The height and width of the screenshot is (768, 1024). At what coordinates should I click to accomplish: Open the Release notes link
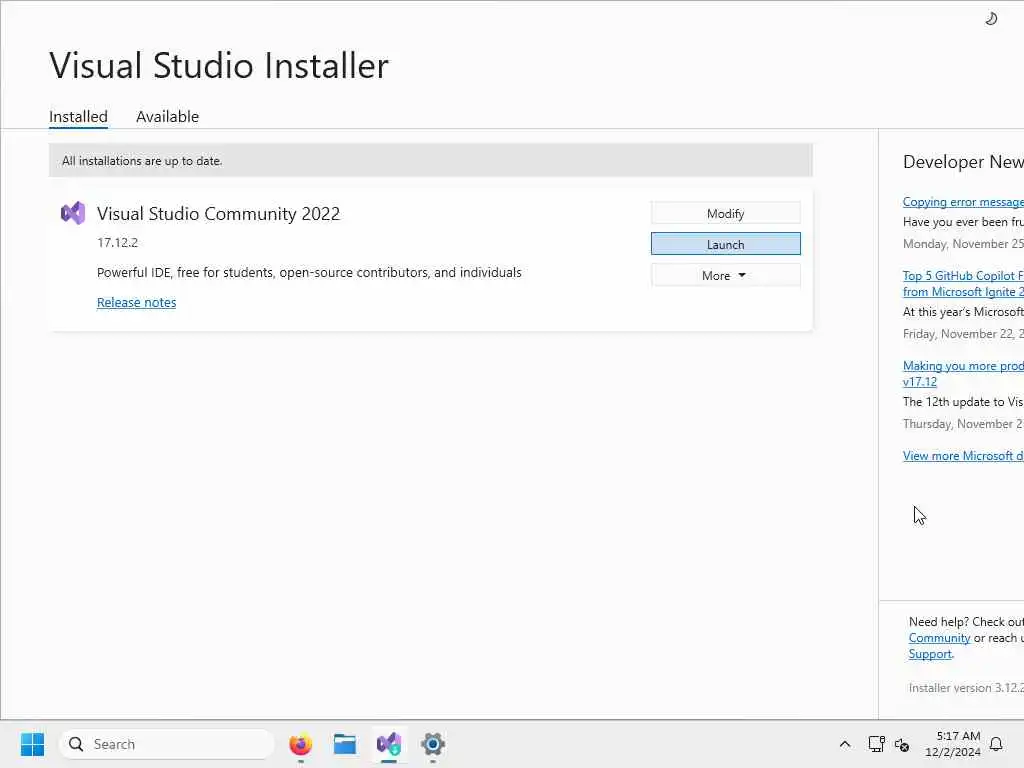[x=136, y=302]
